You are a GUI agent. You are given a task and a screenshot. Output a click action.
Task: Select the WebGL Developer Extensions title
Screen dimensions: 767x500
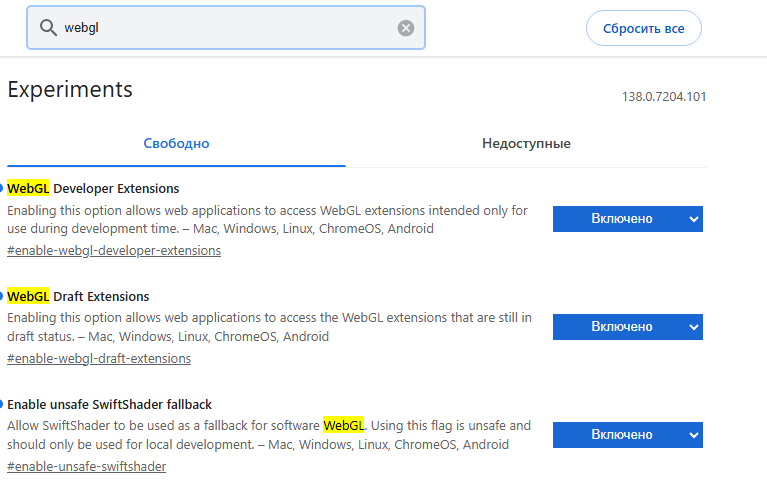pyautogui.click(x=94, y=188)
